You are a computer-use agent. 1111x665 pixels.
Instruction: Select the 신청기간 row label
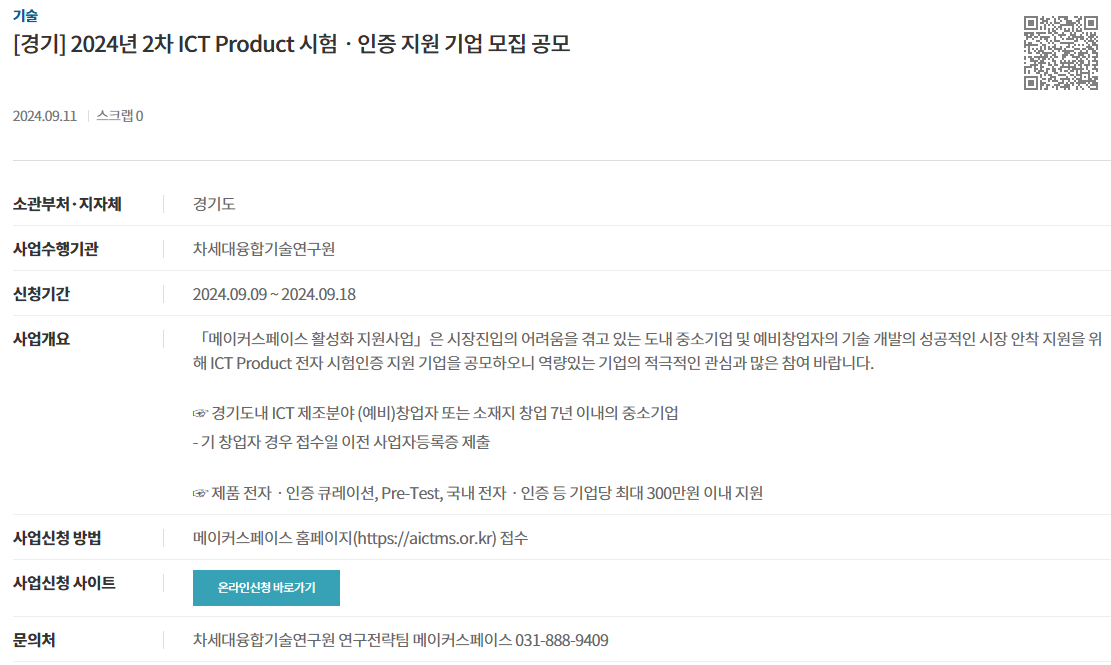[41, 294]
